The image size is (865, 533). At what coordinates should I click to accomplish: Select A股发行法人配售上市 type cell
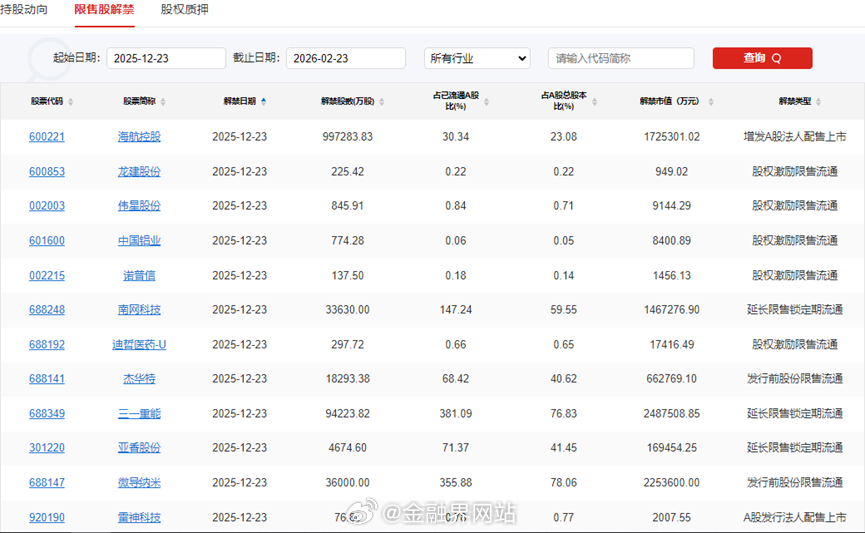pyautogui.click(x=794, y=518)
